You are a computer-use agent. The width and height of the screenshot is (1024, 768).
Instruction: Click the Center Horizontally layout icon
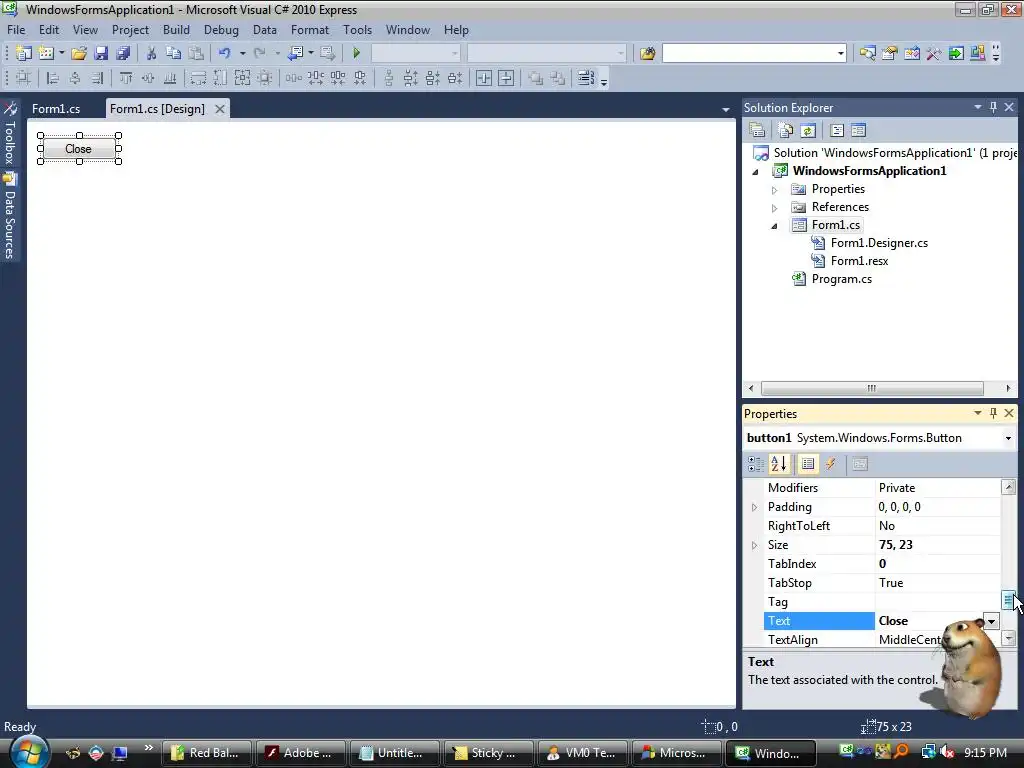point(484,78)
